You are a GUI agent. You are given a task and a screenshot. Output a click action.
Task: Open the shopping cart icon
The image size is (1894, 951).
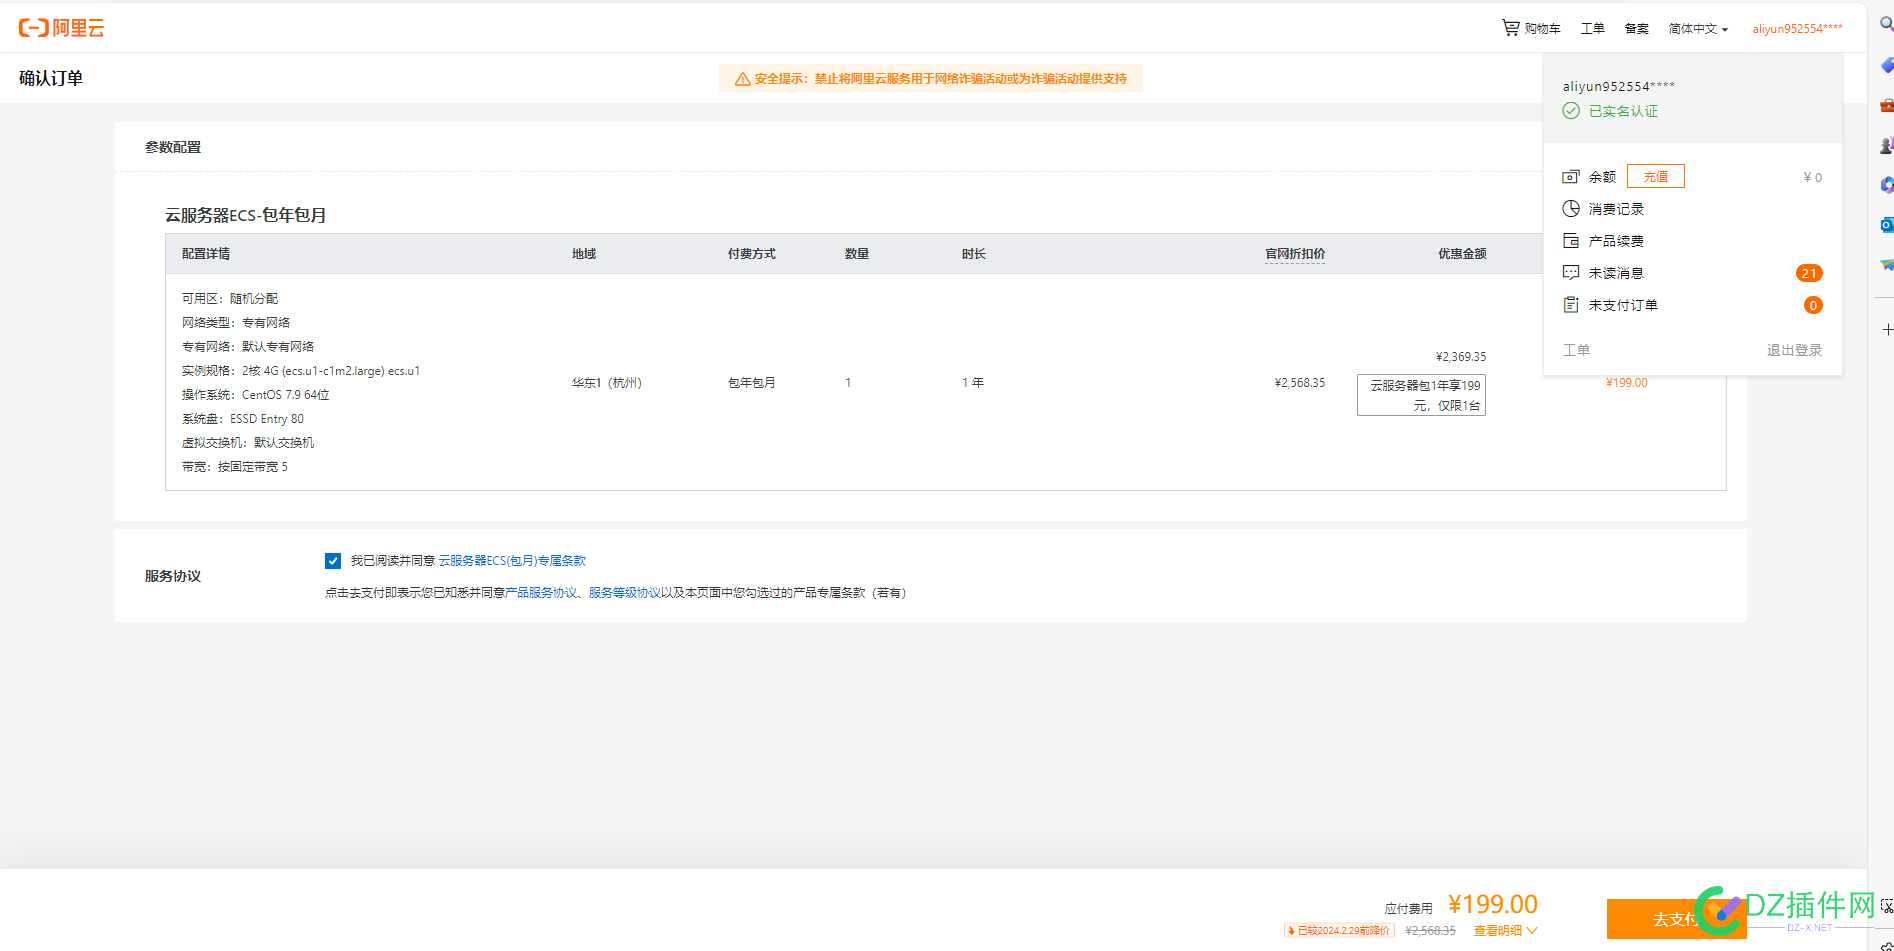1510,28
